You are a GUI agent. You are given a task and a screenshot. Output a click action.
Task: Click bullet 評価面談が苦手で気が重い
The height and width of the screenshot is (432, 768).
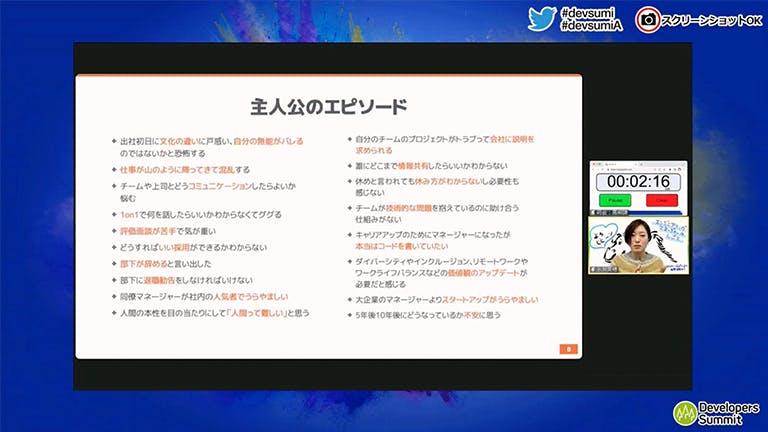(x=168, y=231)
